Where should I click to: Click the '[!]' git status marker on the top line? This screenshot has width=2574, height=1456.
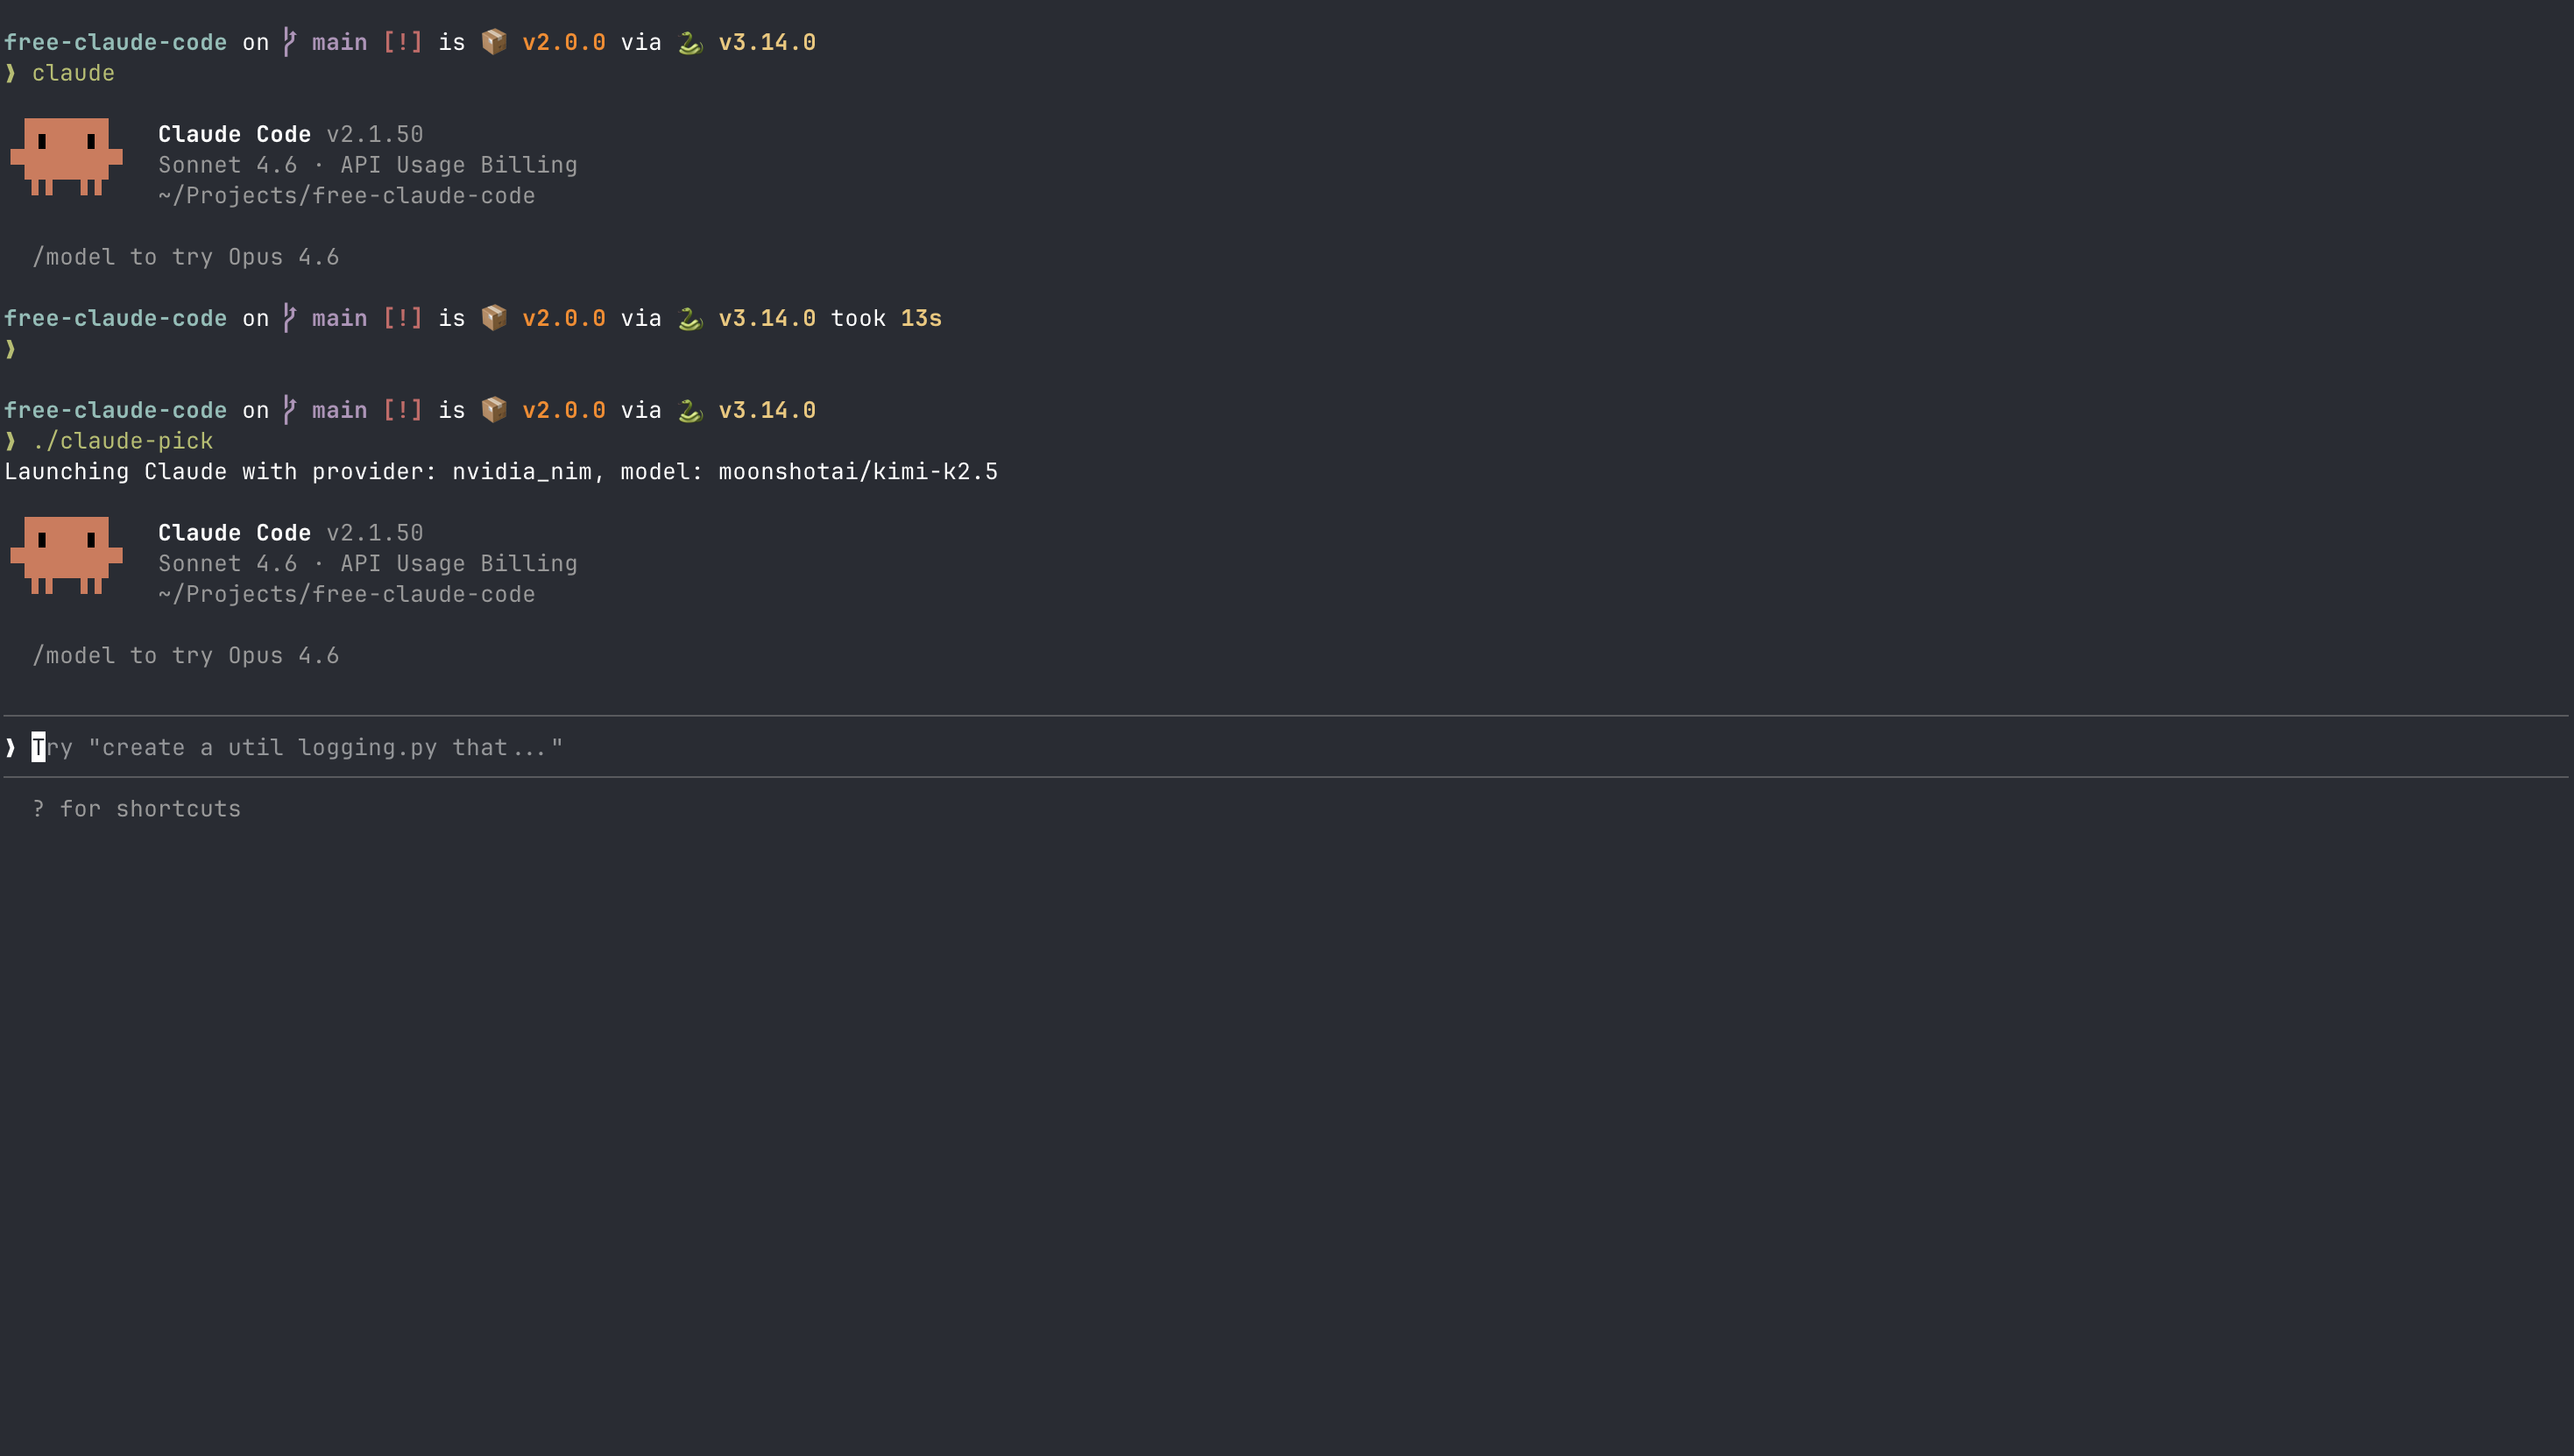coord(402,42)
